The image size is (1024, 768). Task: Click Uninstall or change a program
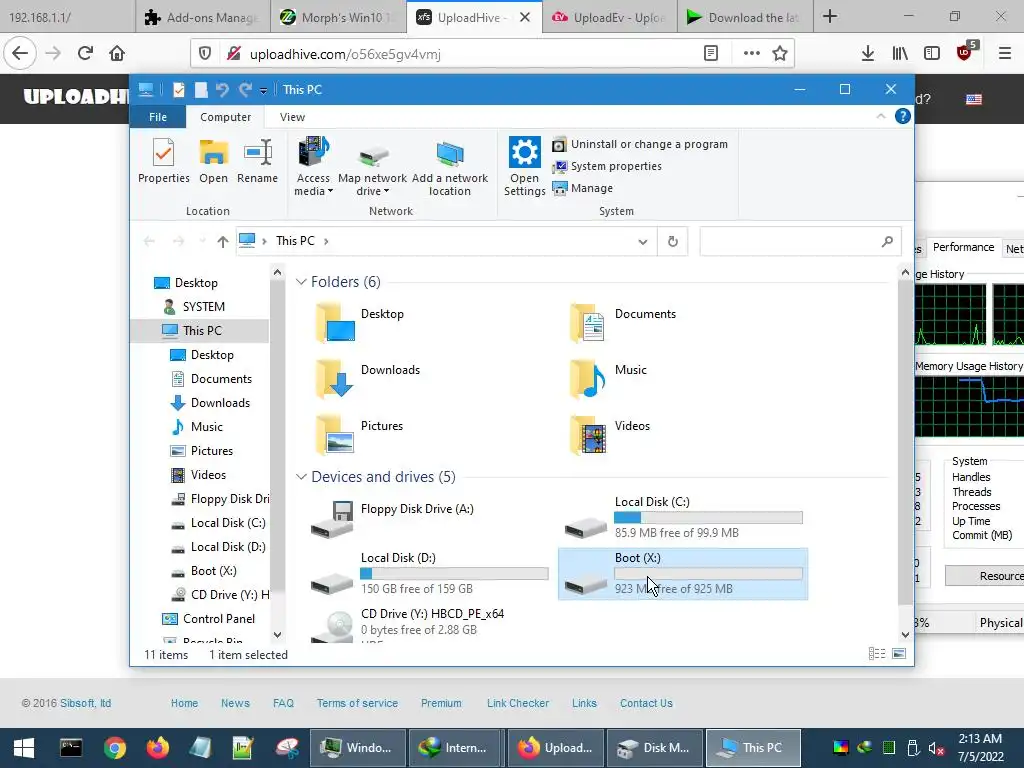tap(640, 144)
